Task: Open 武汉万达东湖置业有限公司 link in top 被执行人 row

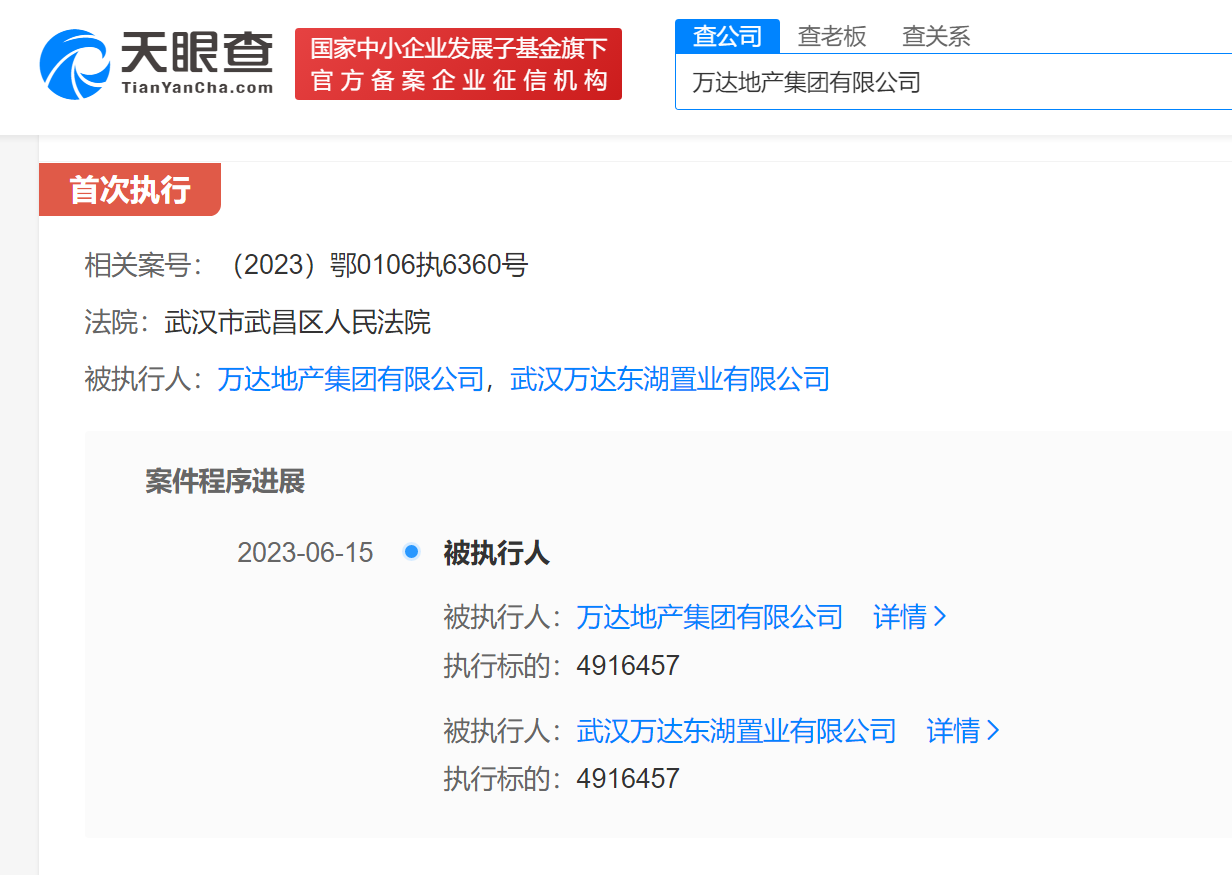Action: point(670,380)
